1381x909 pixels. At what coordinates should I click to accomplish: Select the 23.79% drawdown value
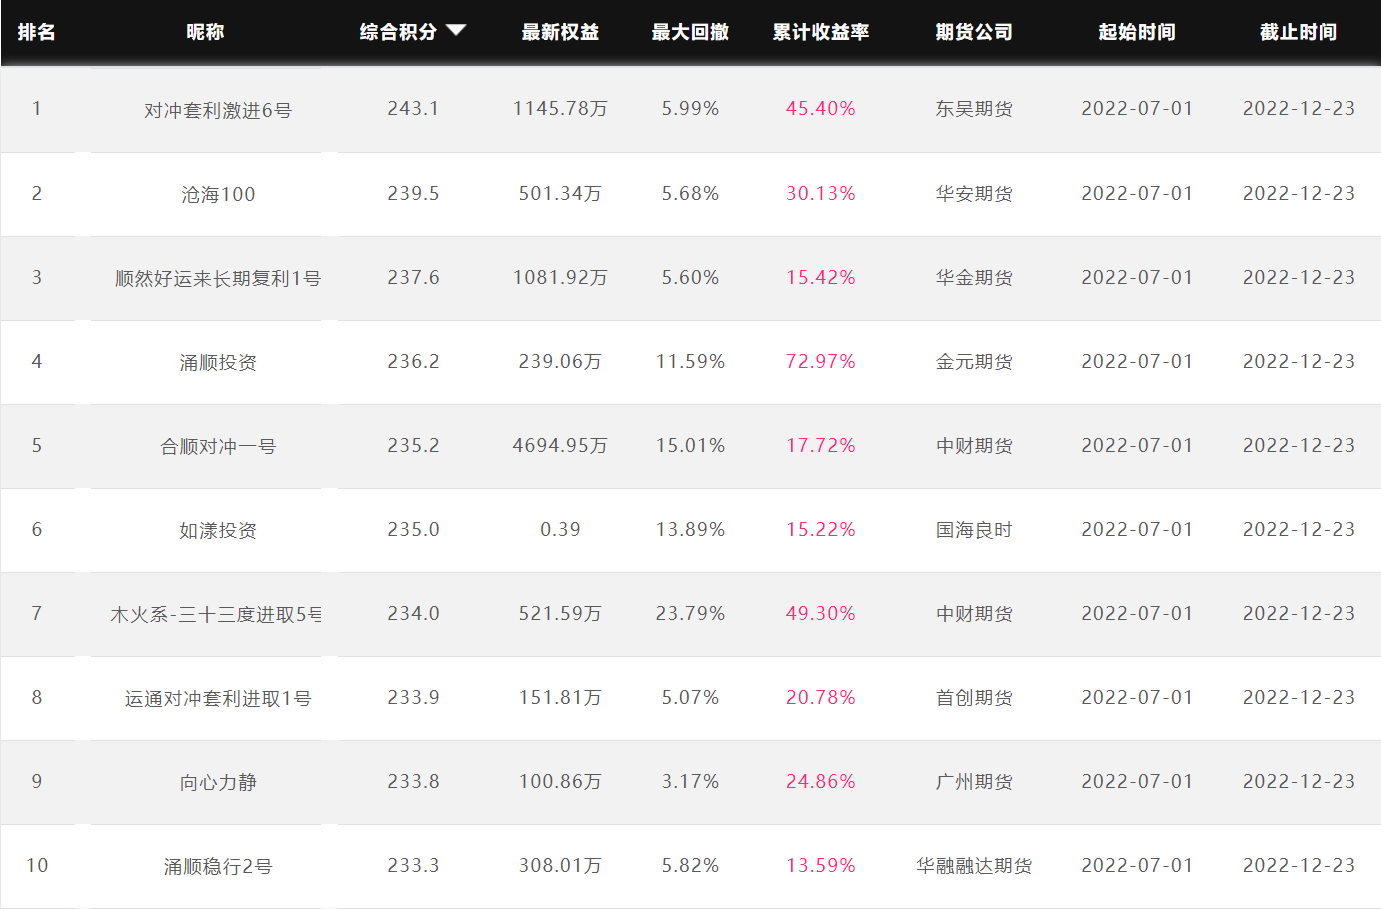tap(690, 613)
